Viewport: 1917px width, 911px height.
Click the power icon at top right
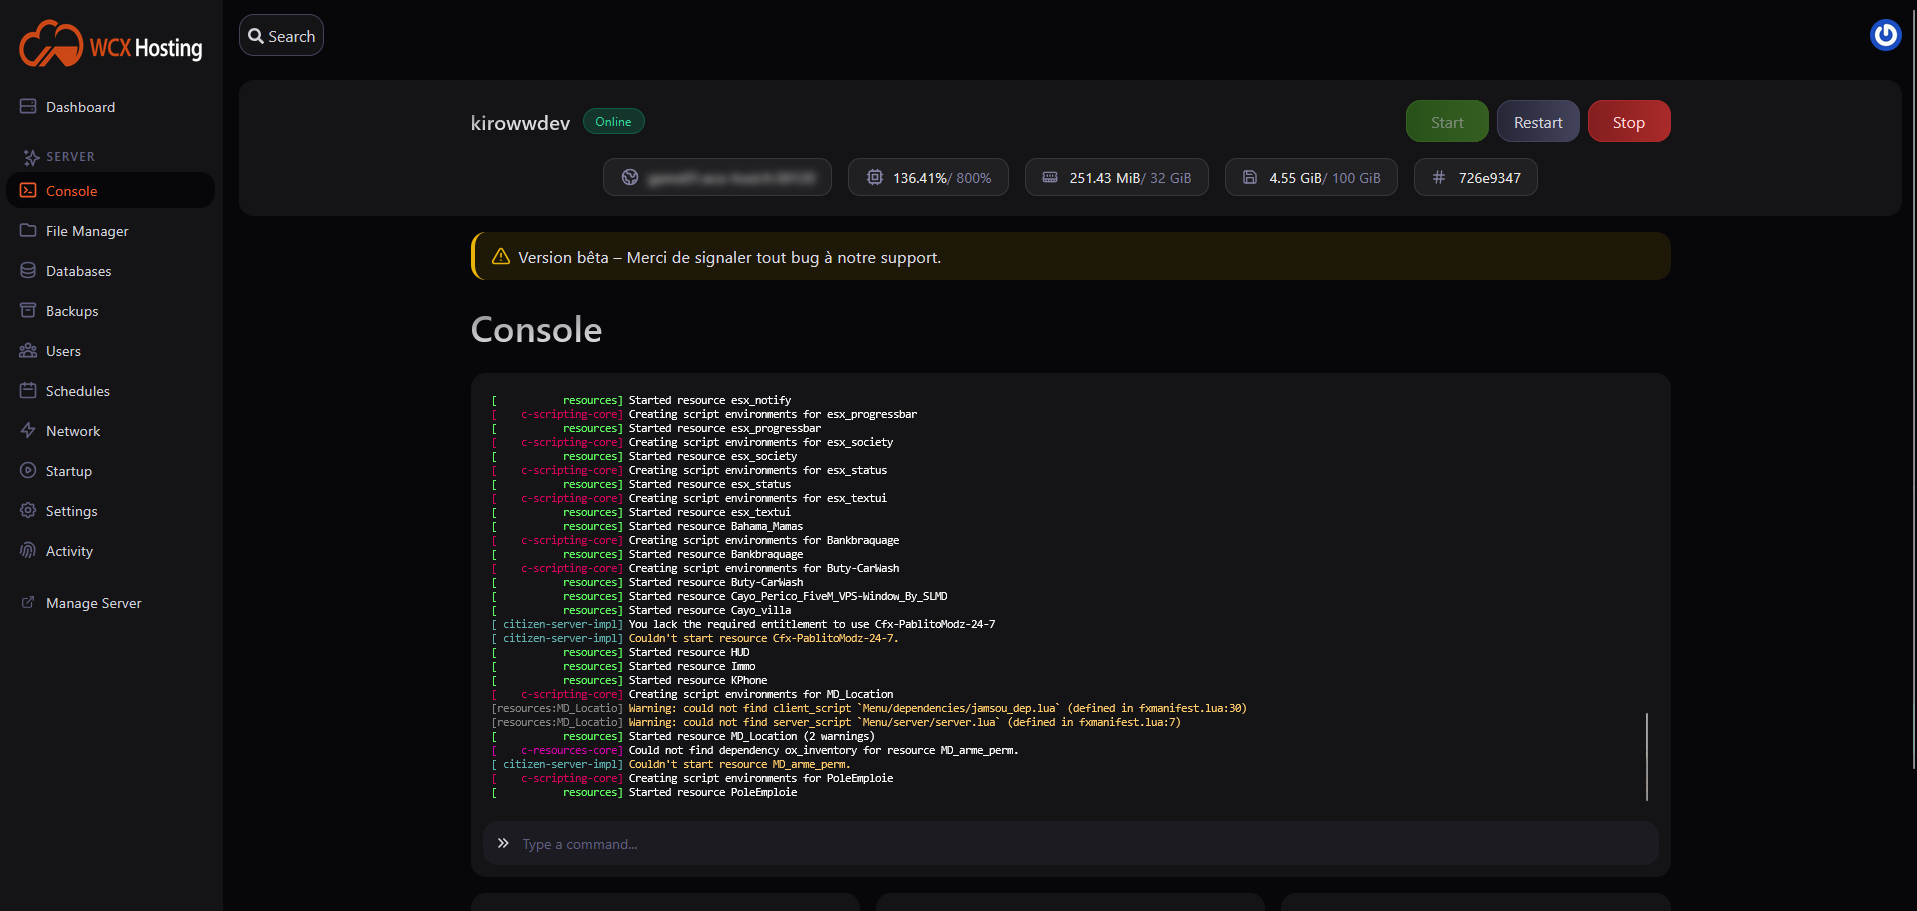pos(1885,35)
